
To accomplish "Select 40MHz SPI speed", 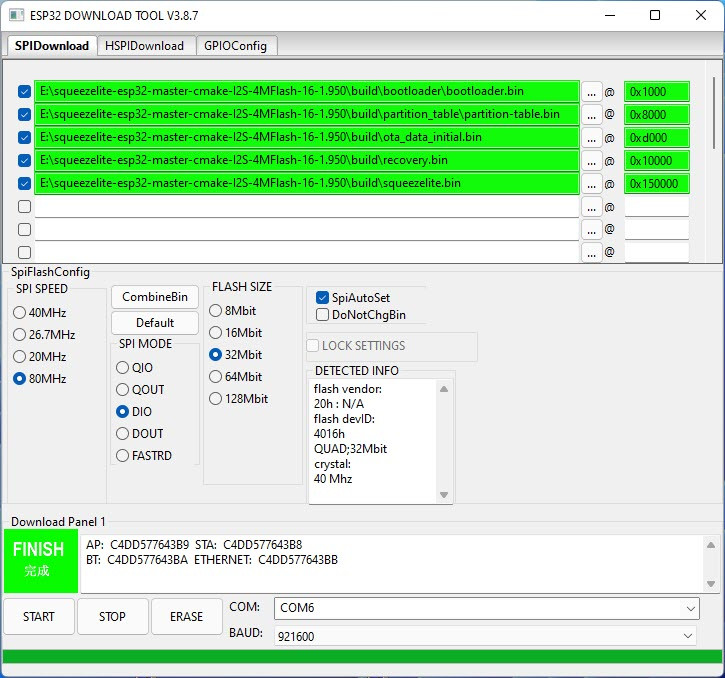I will [40, 313].
